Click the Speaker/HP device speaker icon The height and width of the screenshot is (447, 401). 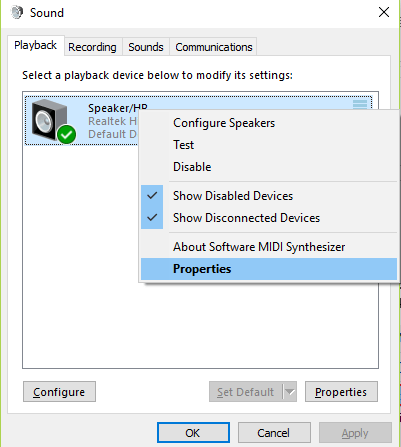[49, 120]
